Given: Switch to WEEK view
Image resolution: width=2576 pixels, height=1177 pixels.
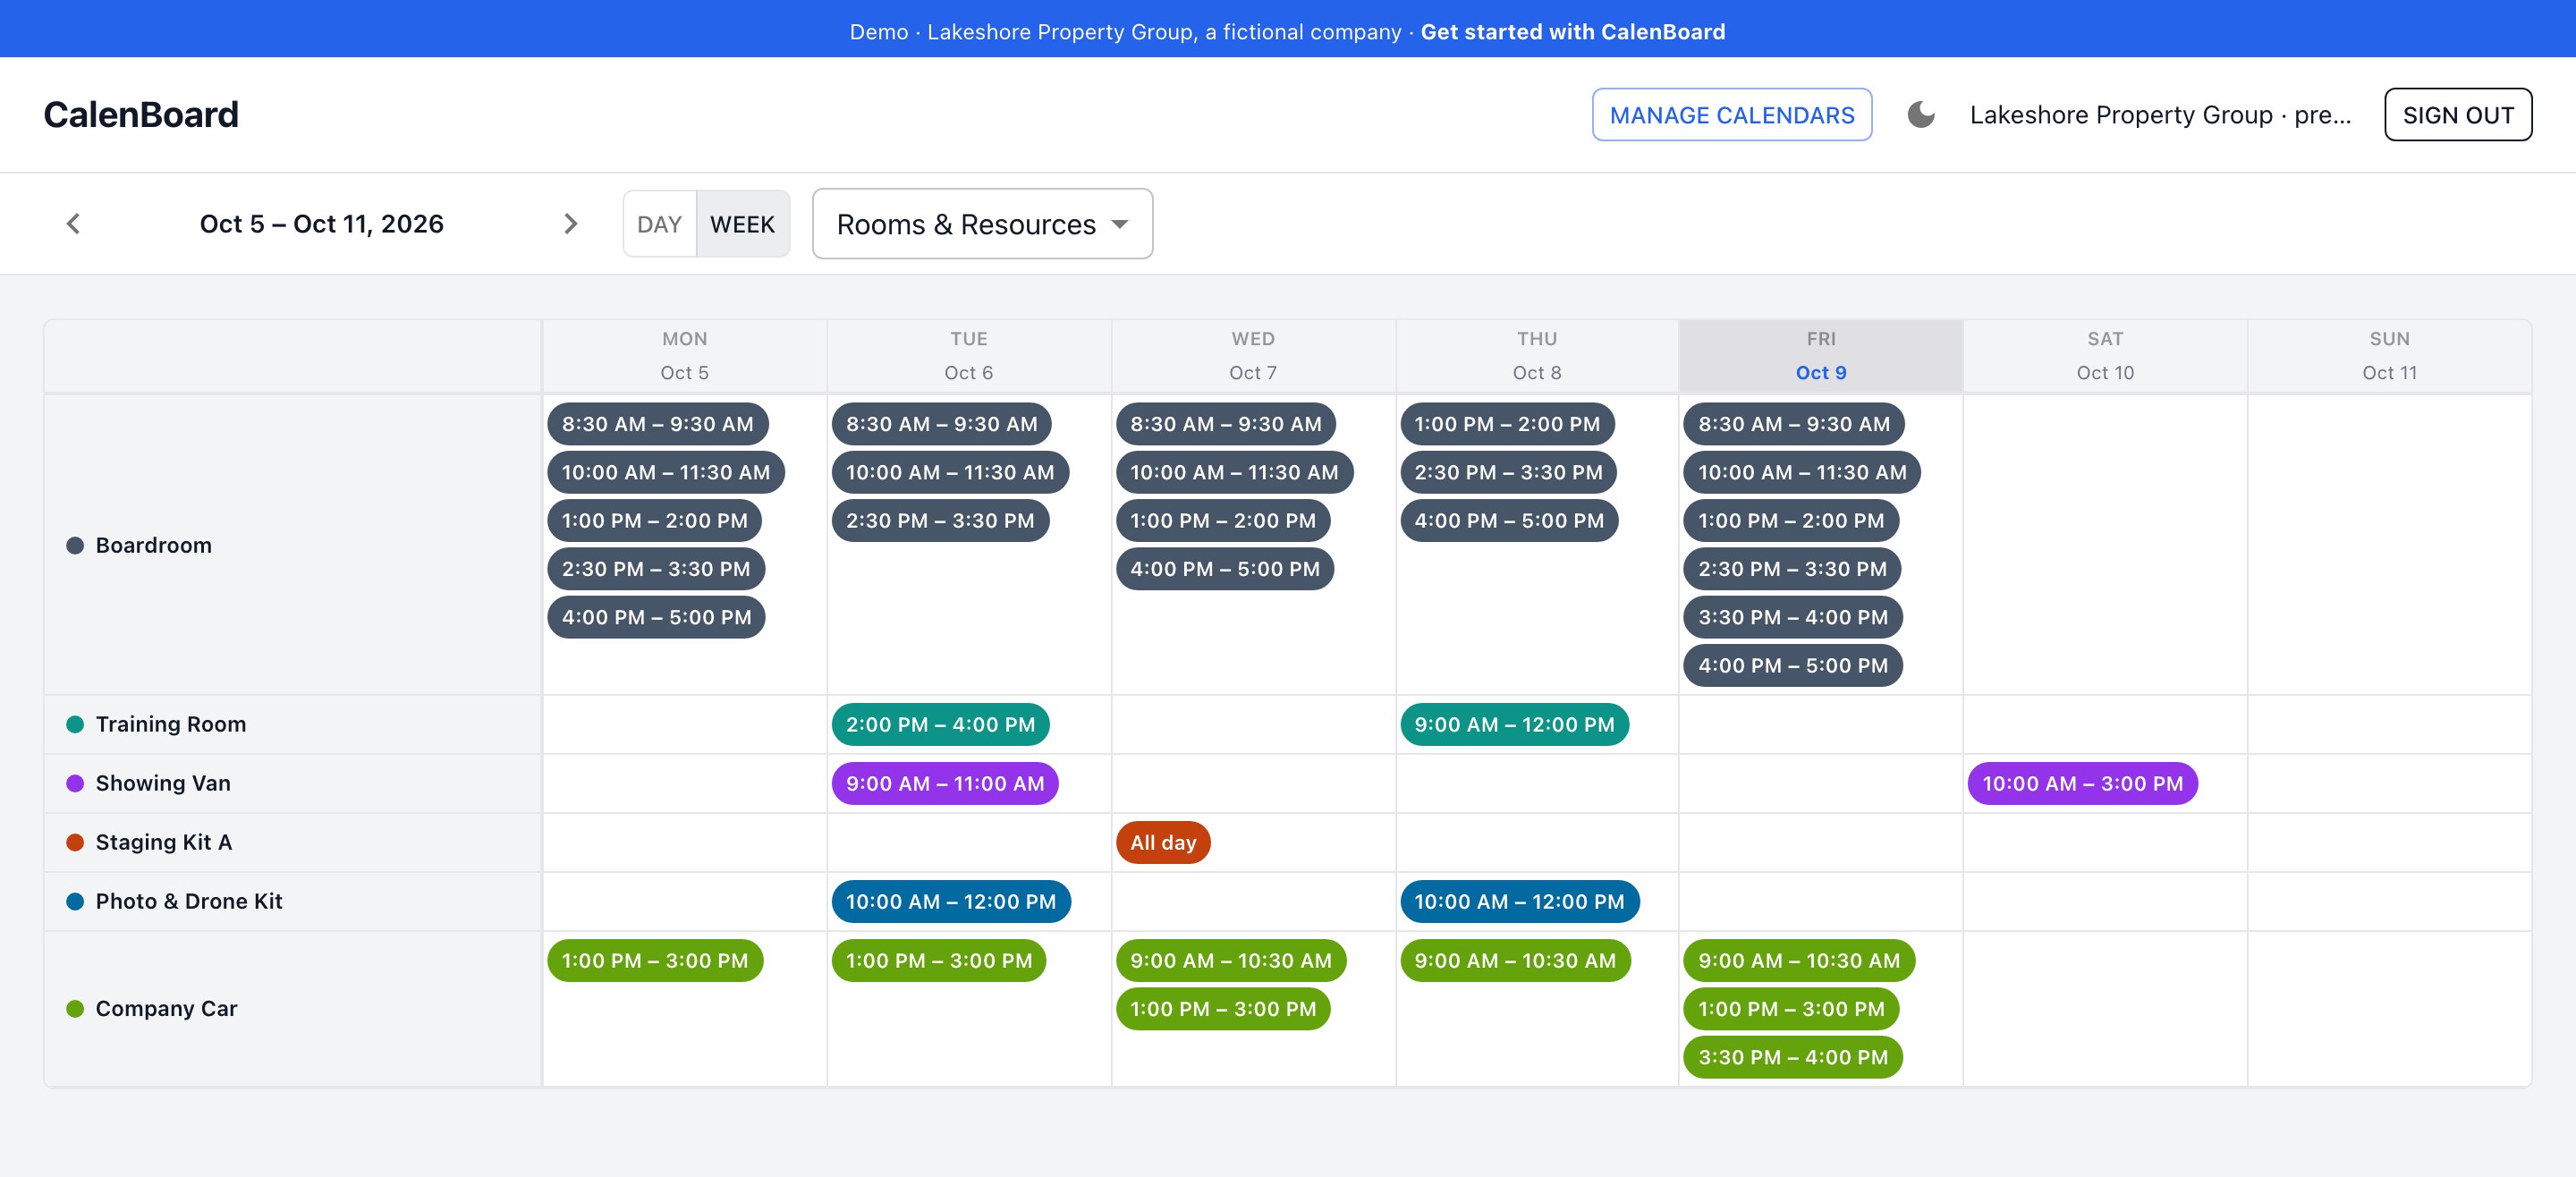Looking at the screenshot, I should coord(742,224).
